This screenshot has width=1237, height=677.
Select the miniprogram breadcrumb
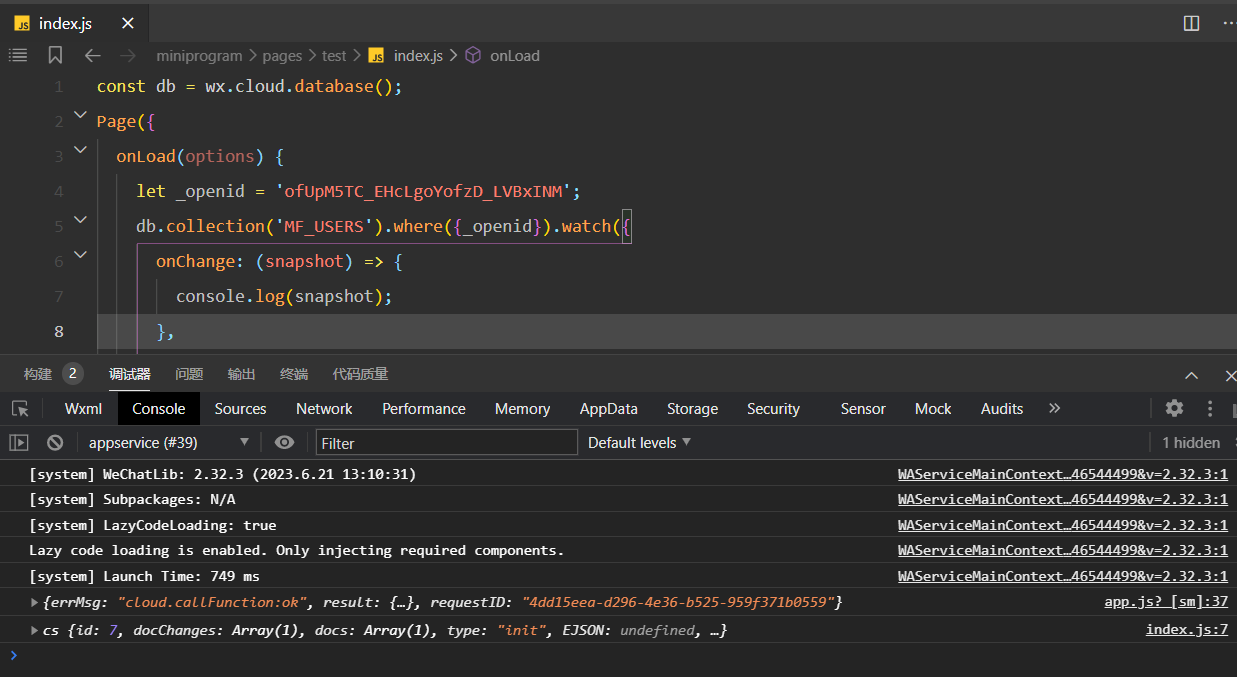click(x=199, y=56)
